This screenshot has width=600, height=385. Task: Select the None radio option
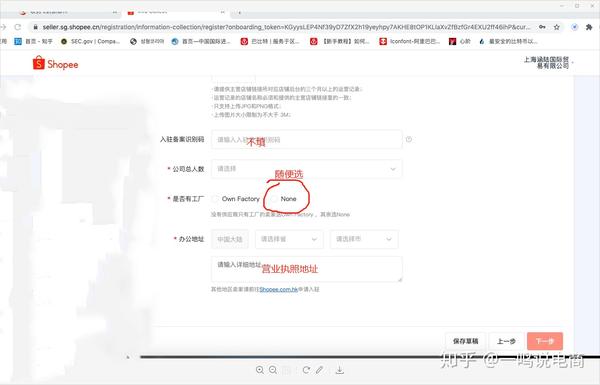click(274, 199)
